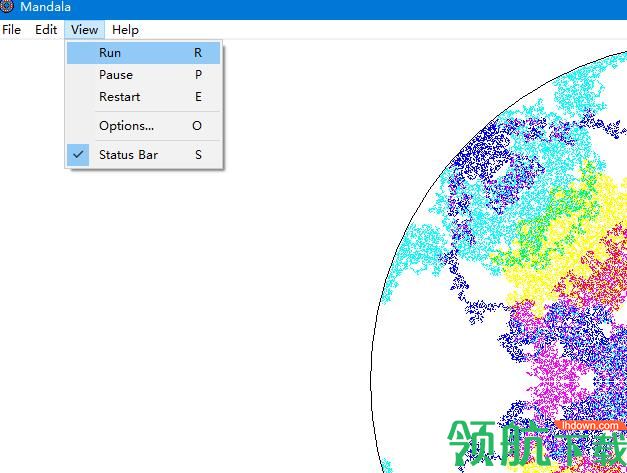Select Pause in the View menu
627x473 pixels.
144,75
